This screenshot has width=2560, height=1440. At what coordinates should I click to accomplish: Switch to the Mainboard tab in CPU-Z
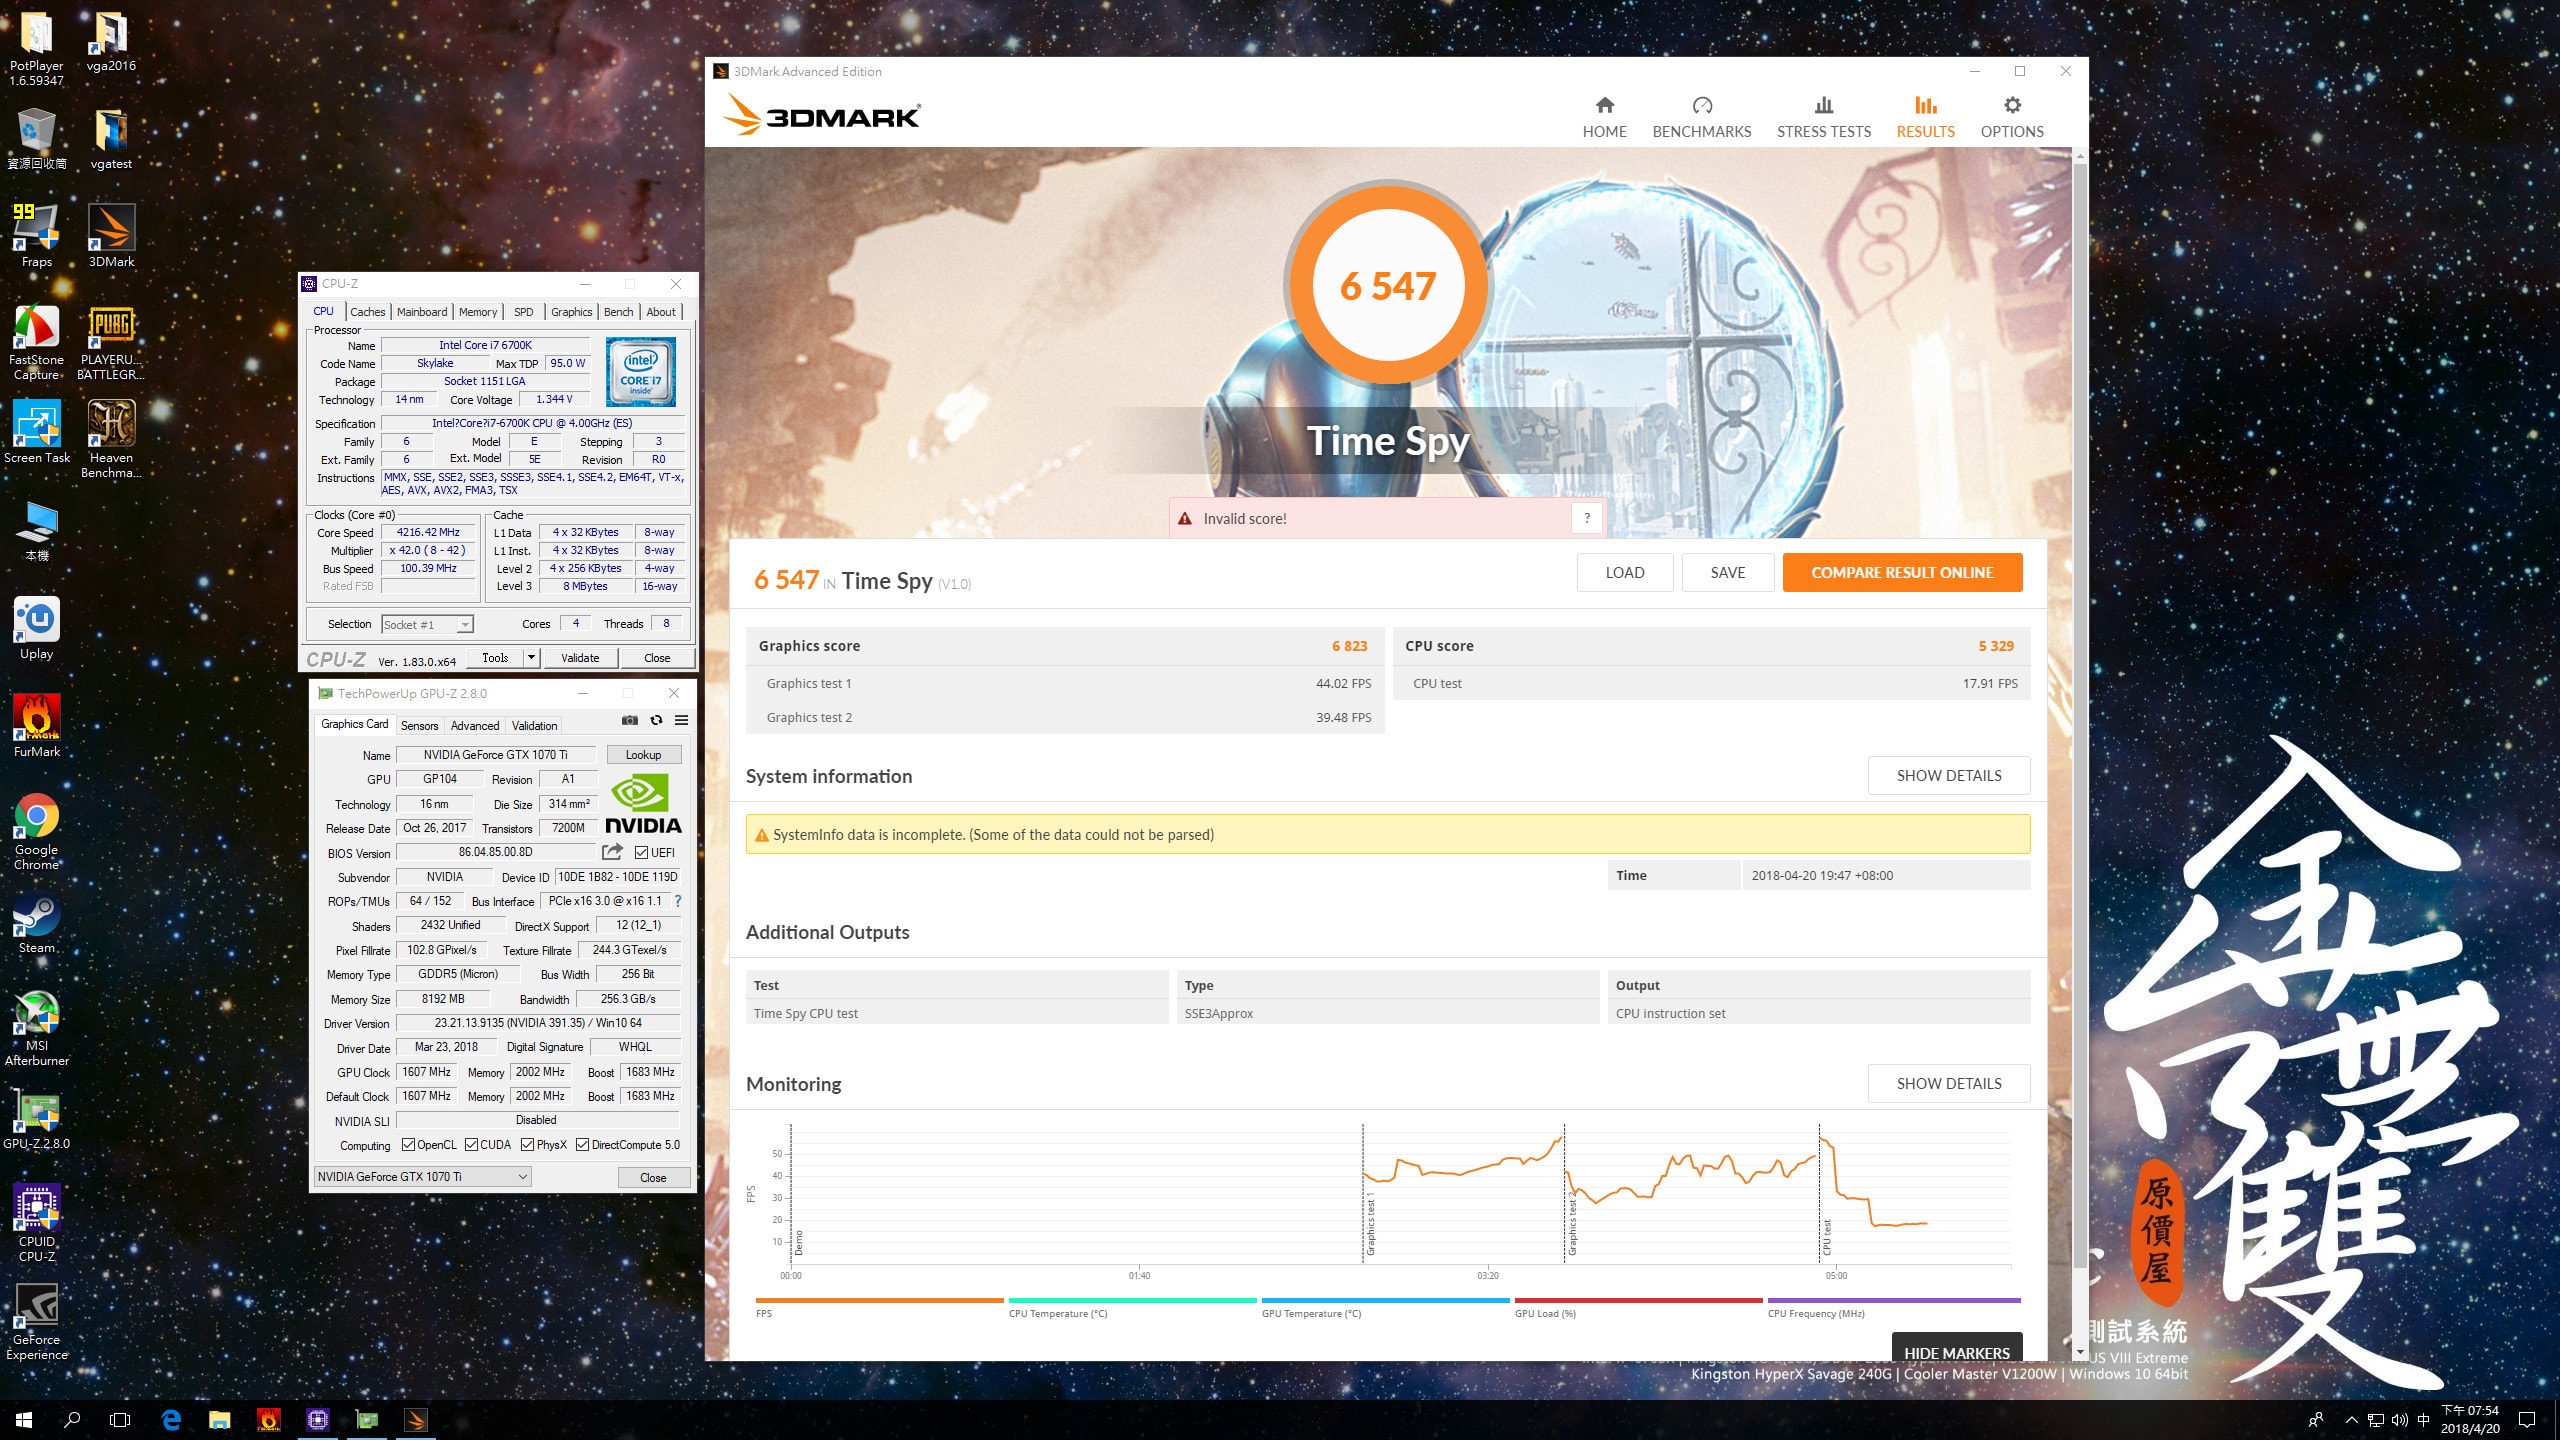[422, 312]
